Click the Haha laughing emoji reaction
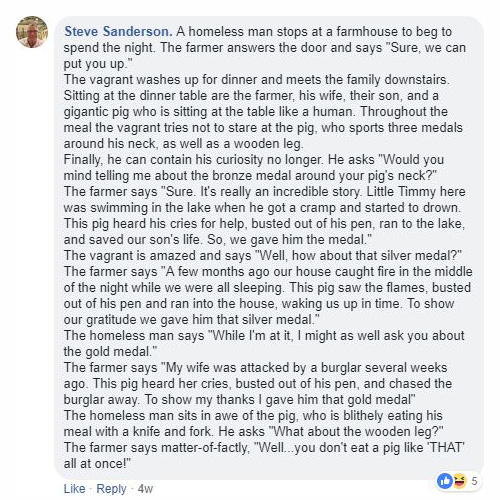This screenshot has width=500, height=500. 459,481
